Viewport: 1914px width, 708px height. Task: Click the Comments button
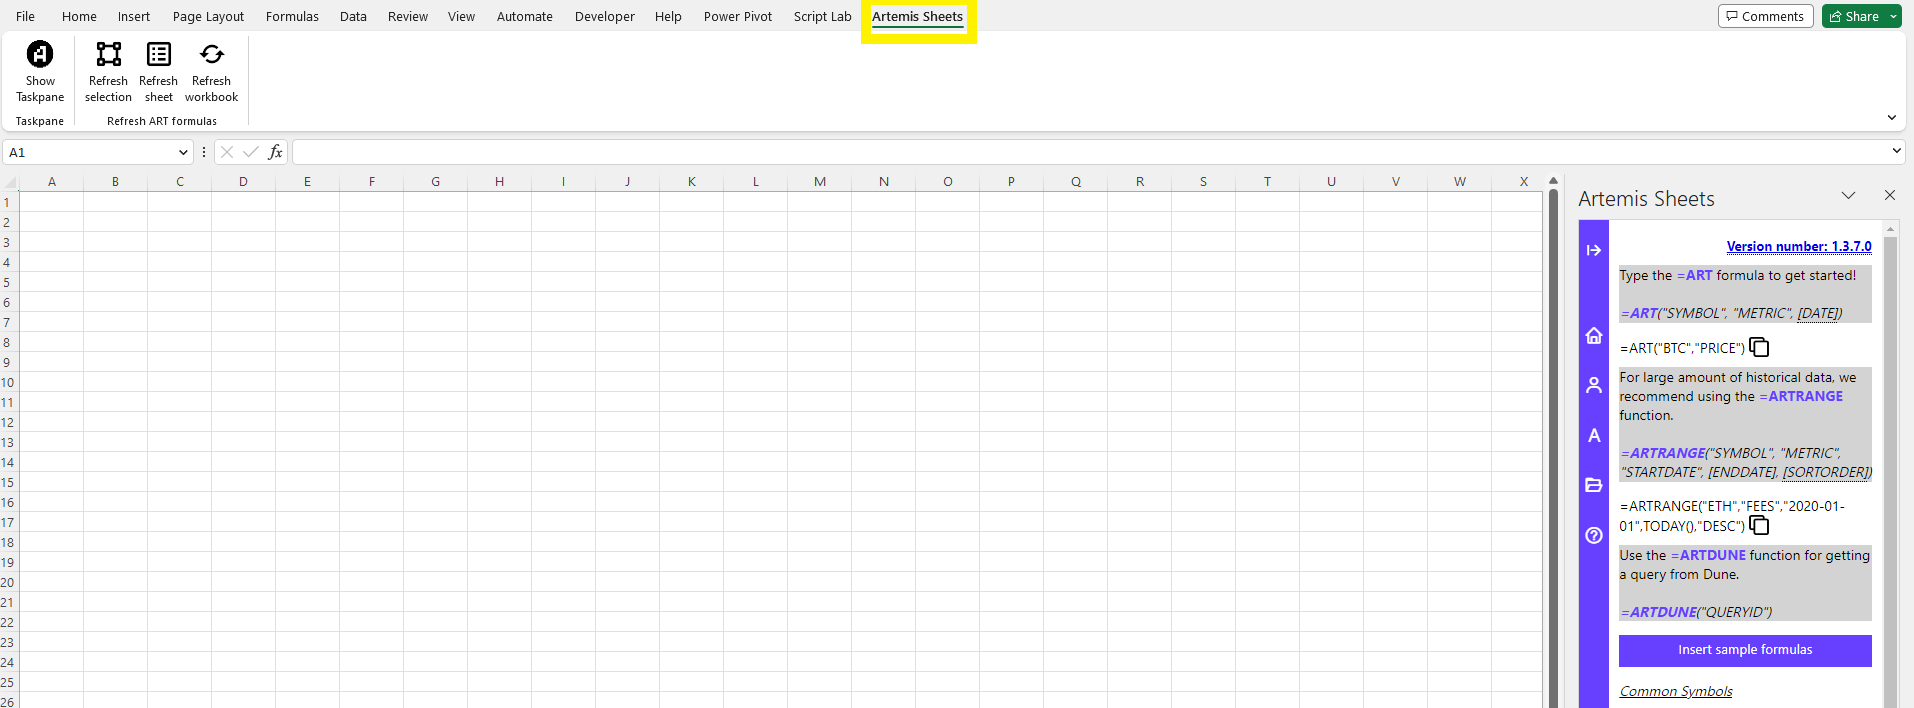(1765, 16)
